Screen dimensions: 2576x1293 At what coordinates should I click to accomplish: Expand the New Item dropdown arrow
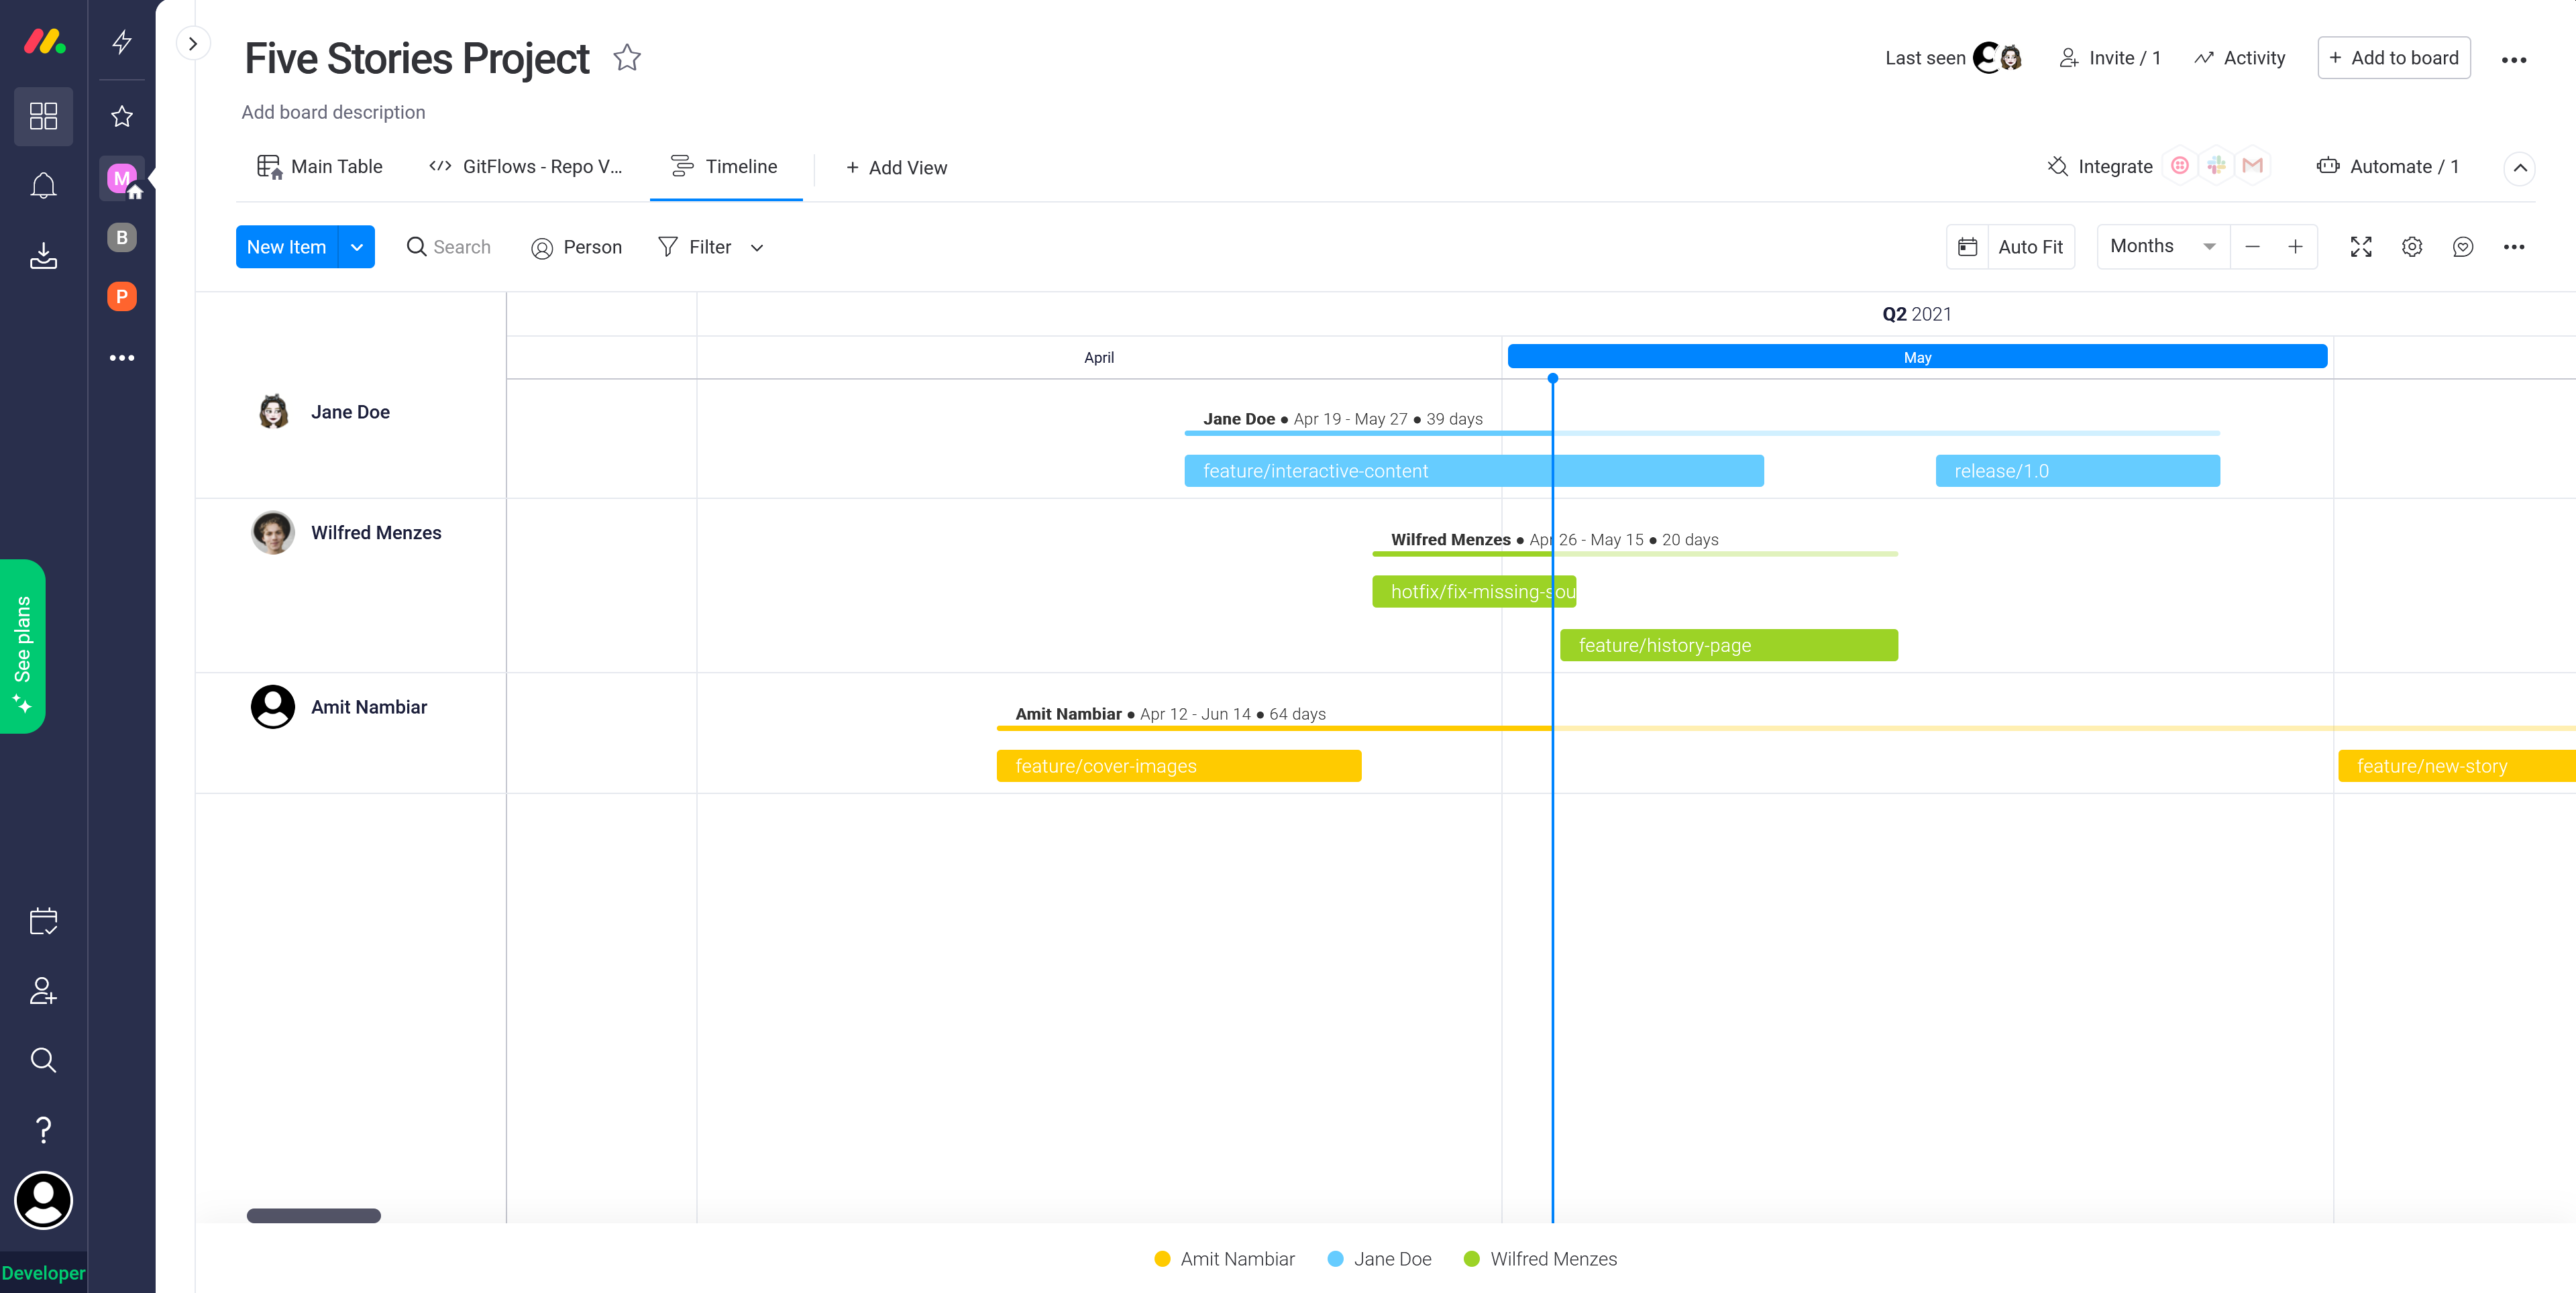356,247
